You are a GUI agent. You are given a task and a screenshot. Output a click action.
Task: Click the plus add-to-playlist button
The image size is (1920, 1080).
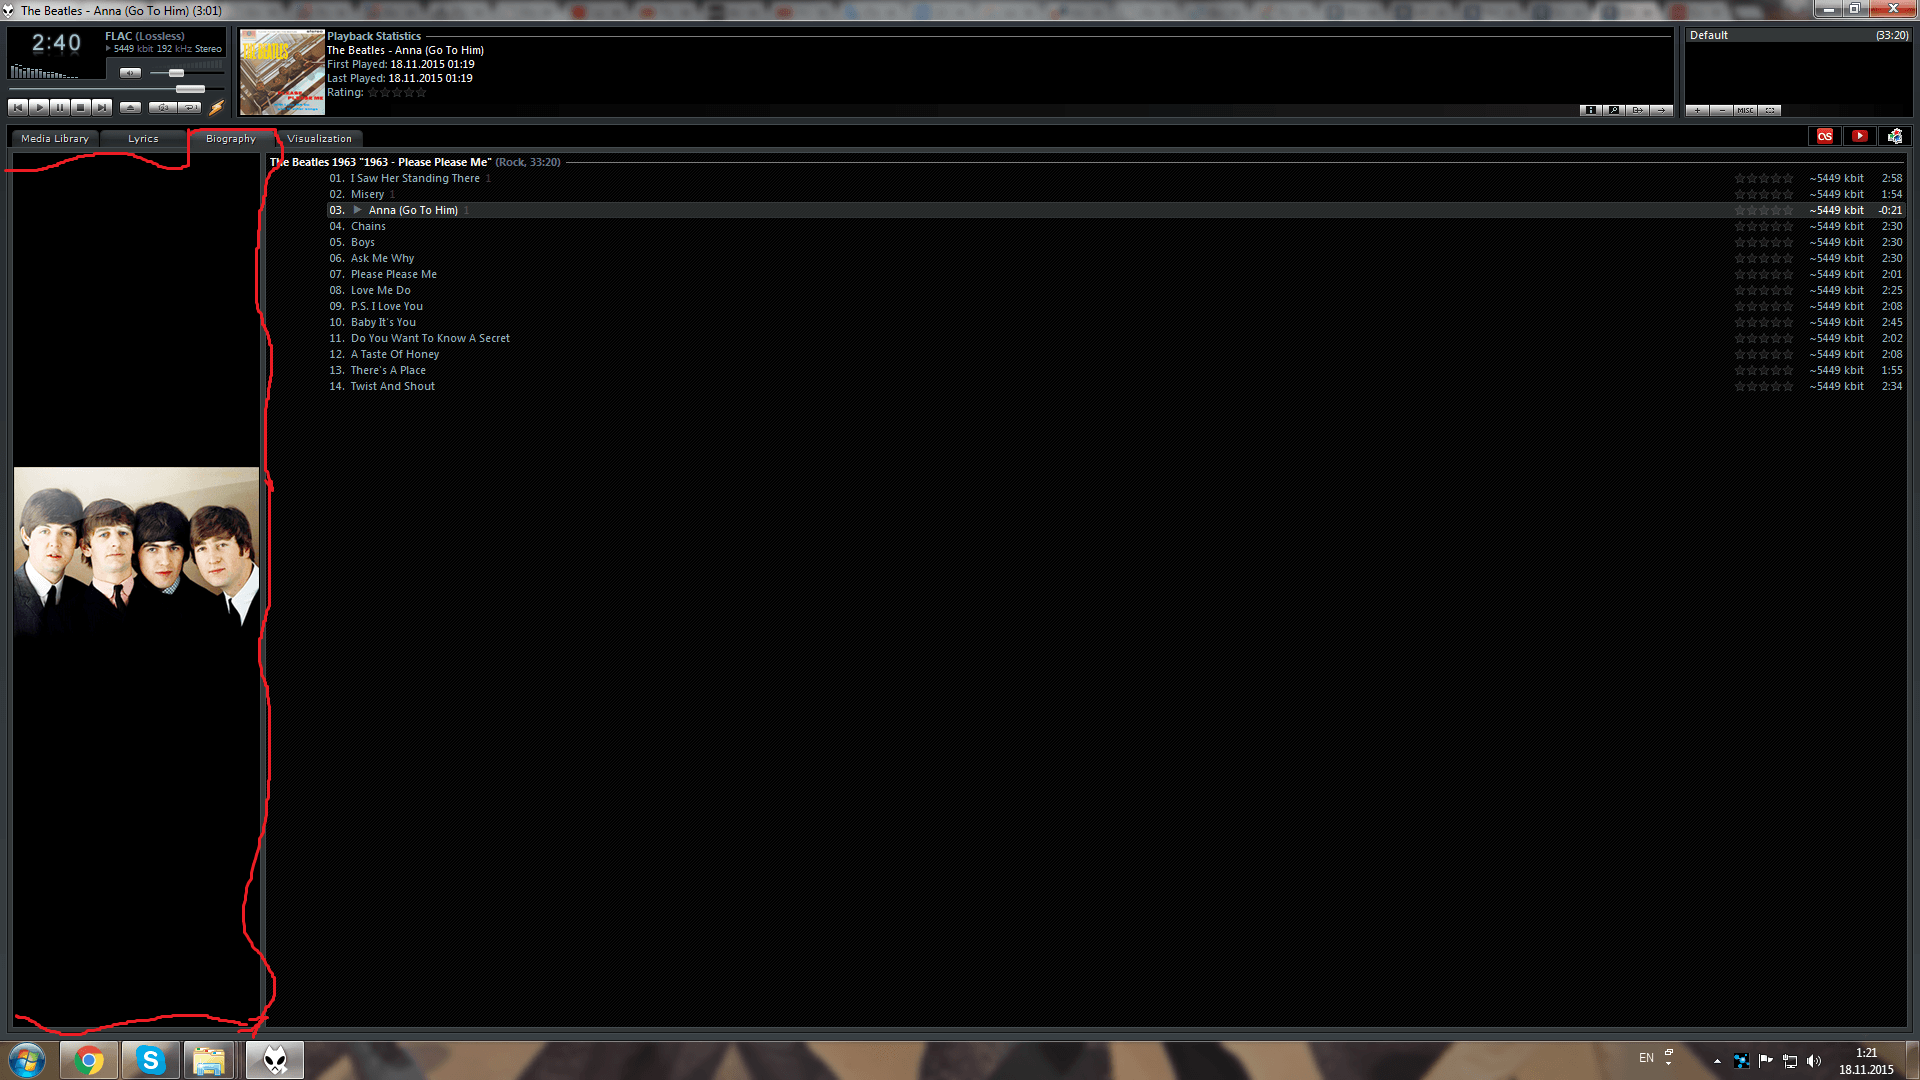(1697, 110)
